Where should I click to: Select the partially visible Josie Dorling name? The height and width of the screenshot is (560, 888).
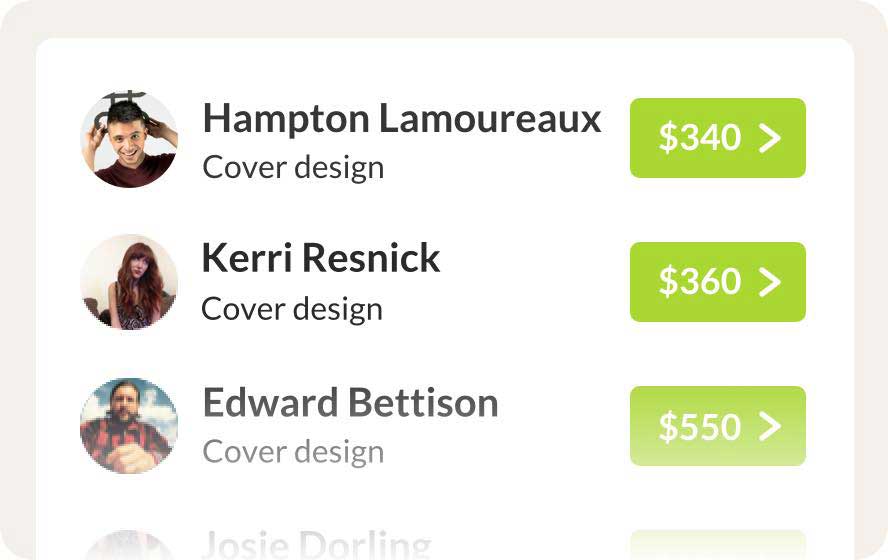click(x=316, y=546)
